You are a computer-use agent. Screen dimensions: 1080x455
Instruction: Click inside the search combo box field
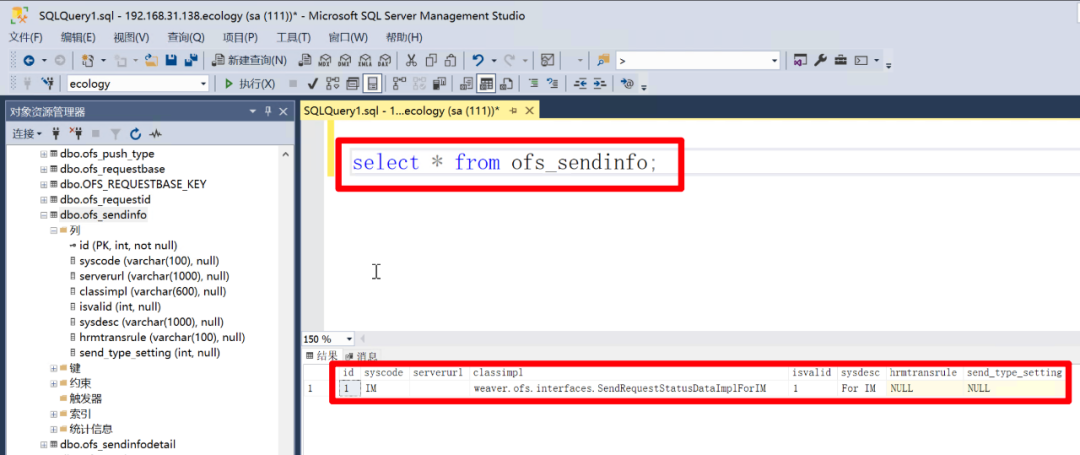coord(692,61)
